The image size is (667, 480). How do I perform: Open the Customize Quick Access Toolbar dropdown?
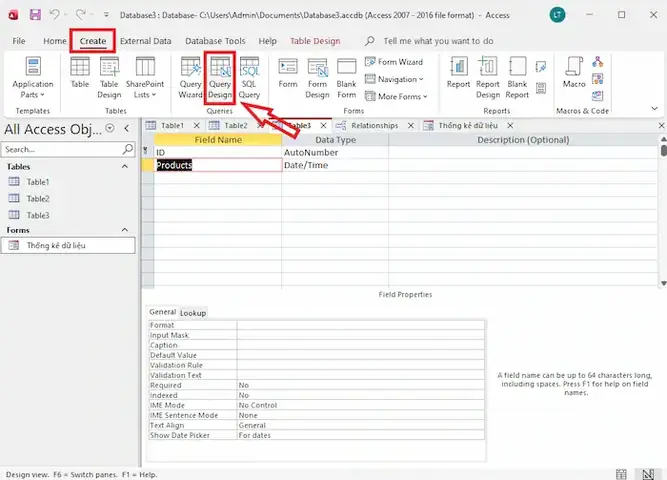click(106, 15)
